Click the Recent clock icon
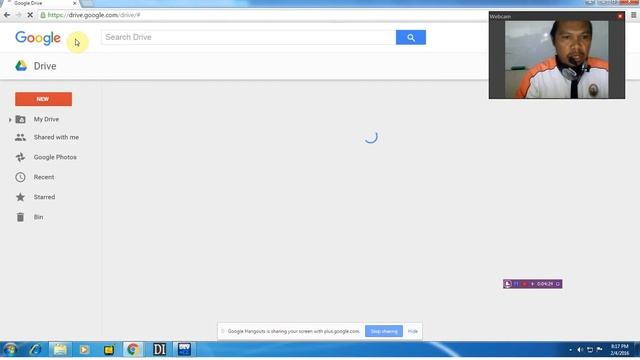640x360 pixels. 20,177
